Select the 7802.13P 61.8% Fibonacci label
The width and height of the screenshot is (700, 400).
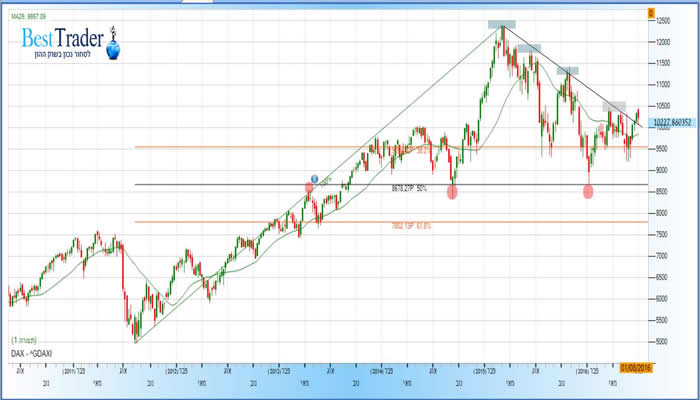pos(411,225)
